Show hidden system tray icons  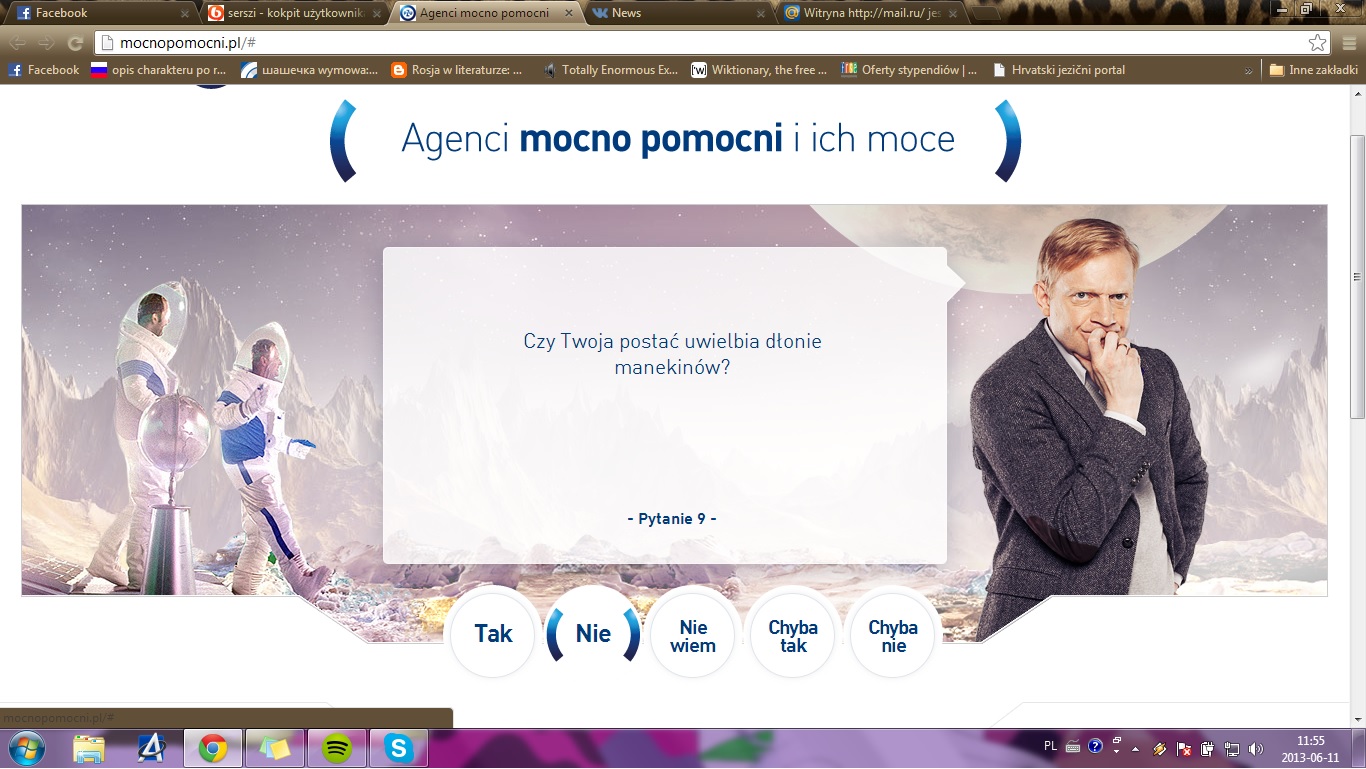click(1136, 748)
